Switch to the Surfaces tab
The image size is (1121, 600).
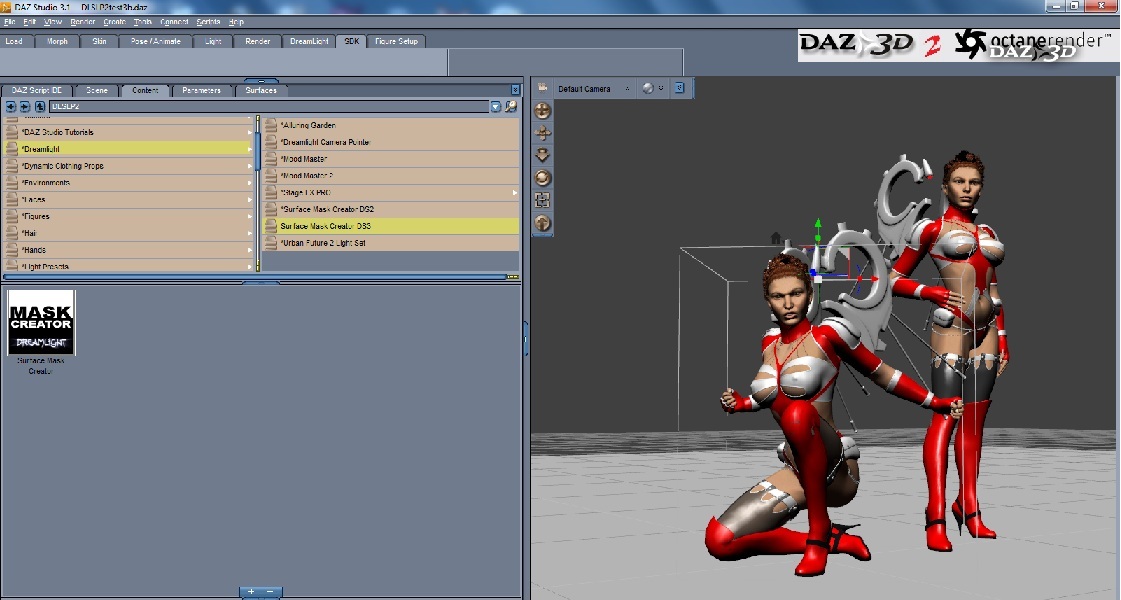click(261, 90)
